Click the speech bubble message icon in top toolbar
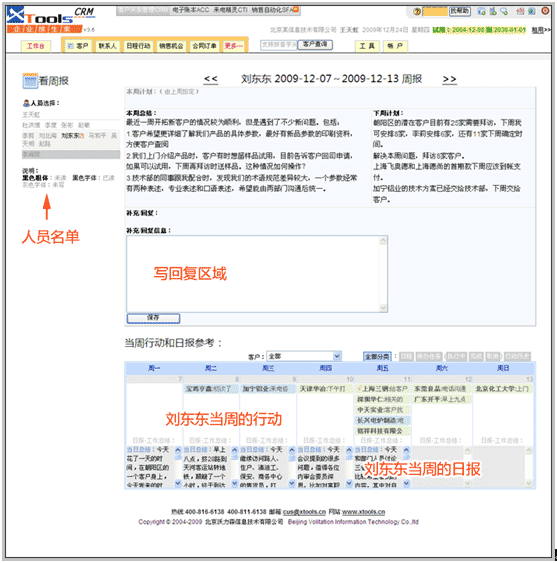The height and width of the screenshot is (563, 557). [504, 11]
